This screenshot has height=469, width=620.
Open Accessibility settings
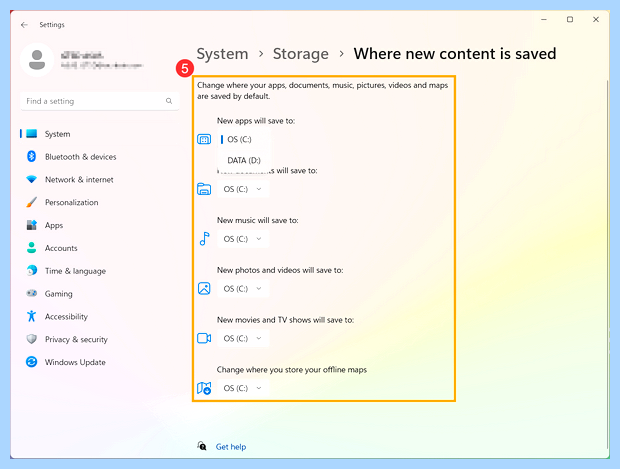(x=99, y=317)
